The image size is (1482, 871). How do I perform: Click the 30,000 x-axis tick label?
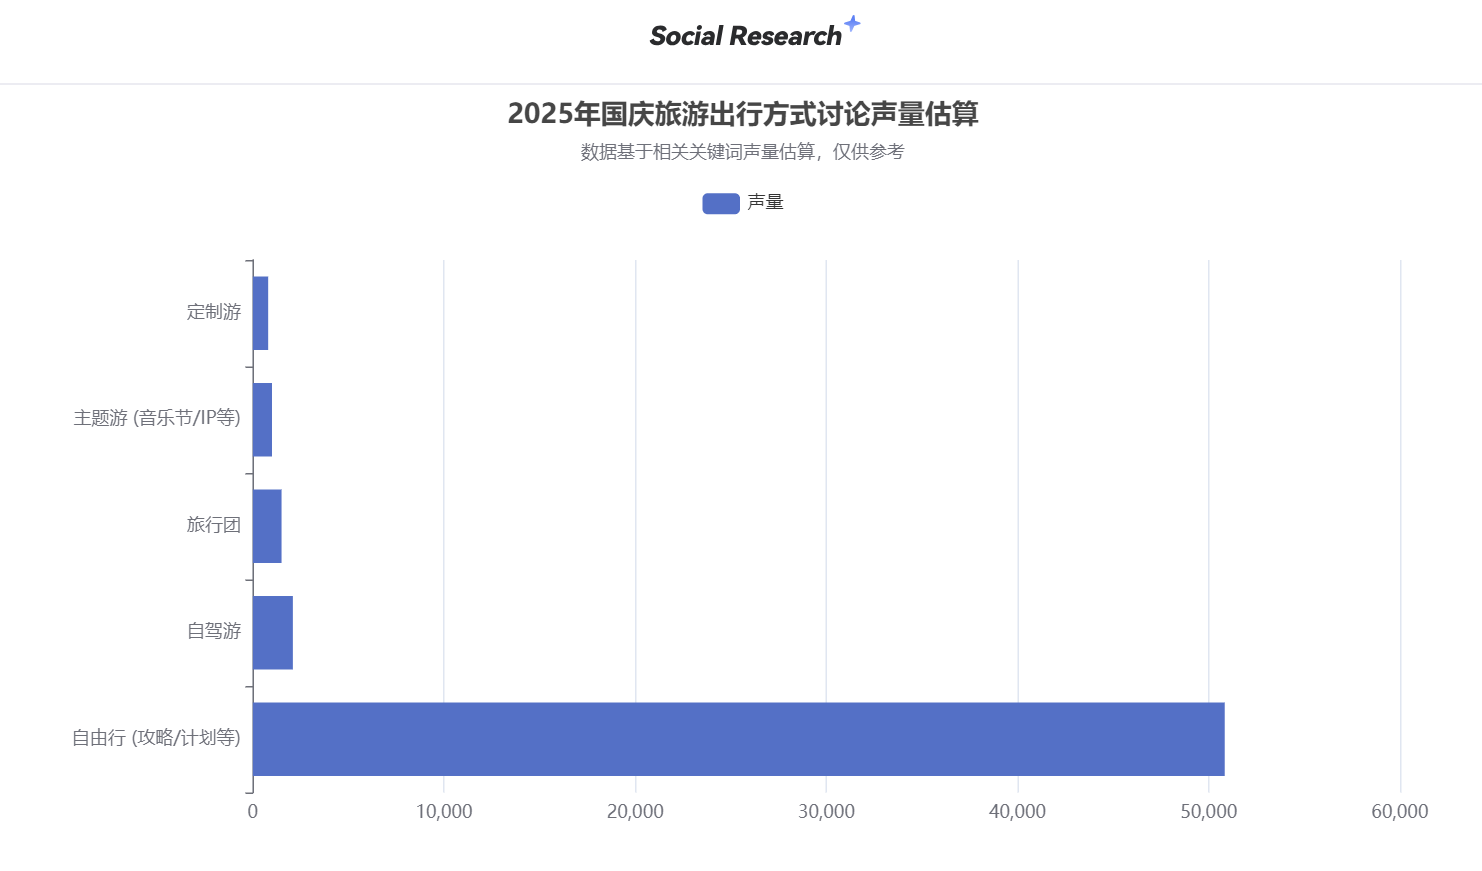(x=826, y=812)
